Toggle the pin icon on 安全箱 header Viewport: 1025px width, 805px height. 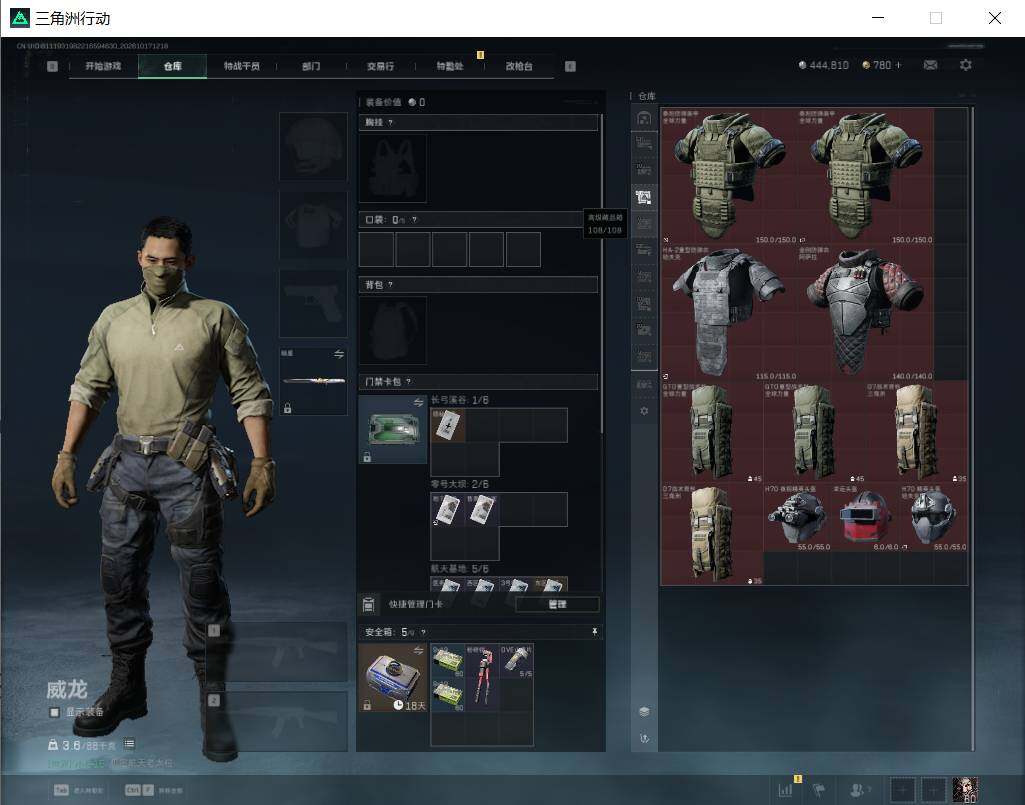594,631
